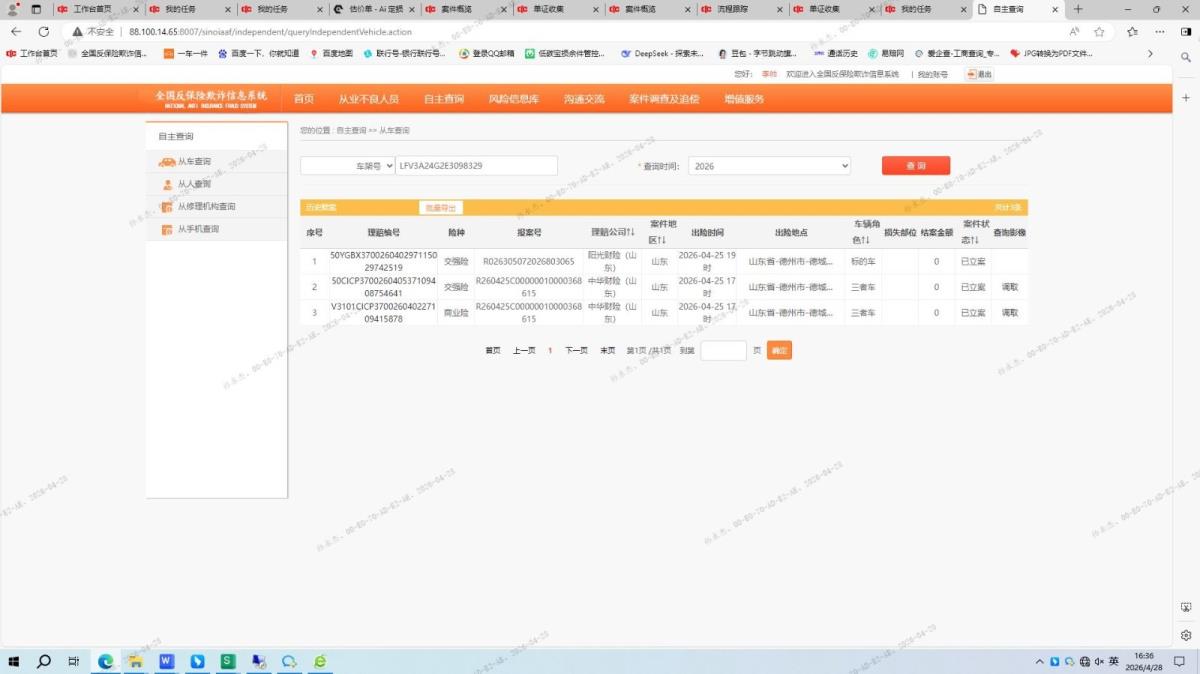This screenshot has width=1200, height=674.
Task: Sort by 车辆角色 column header
Action: 865,232
